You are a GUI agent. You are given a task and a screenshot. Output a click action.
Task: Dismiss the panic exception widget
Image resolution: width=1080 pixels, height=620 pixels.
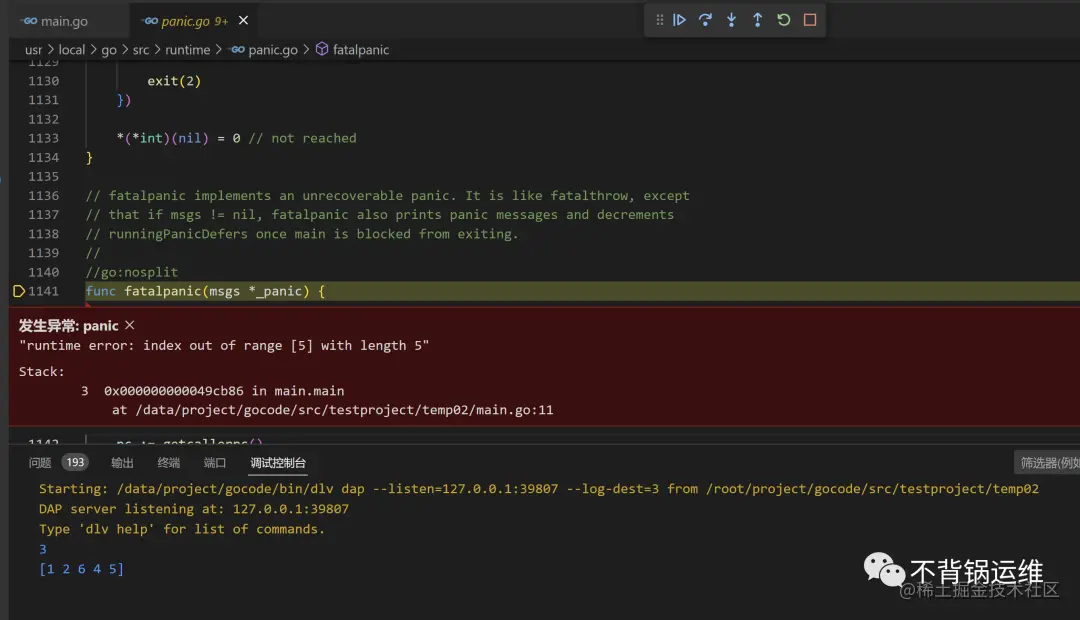(x=129, y=325)
